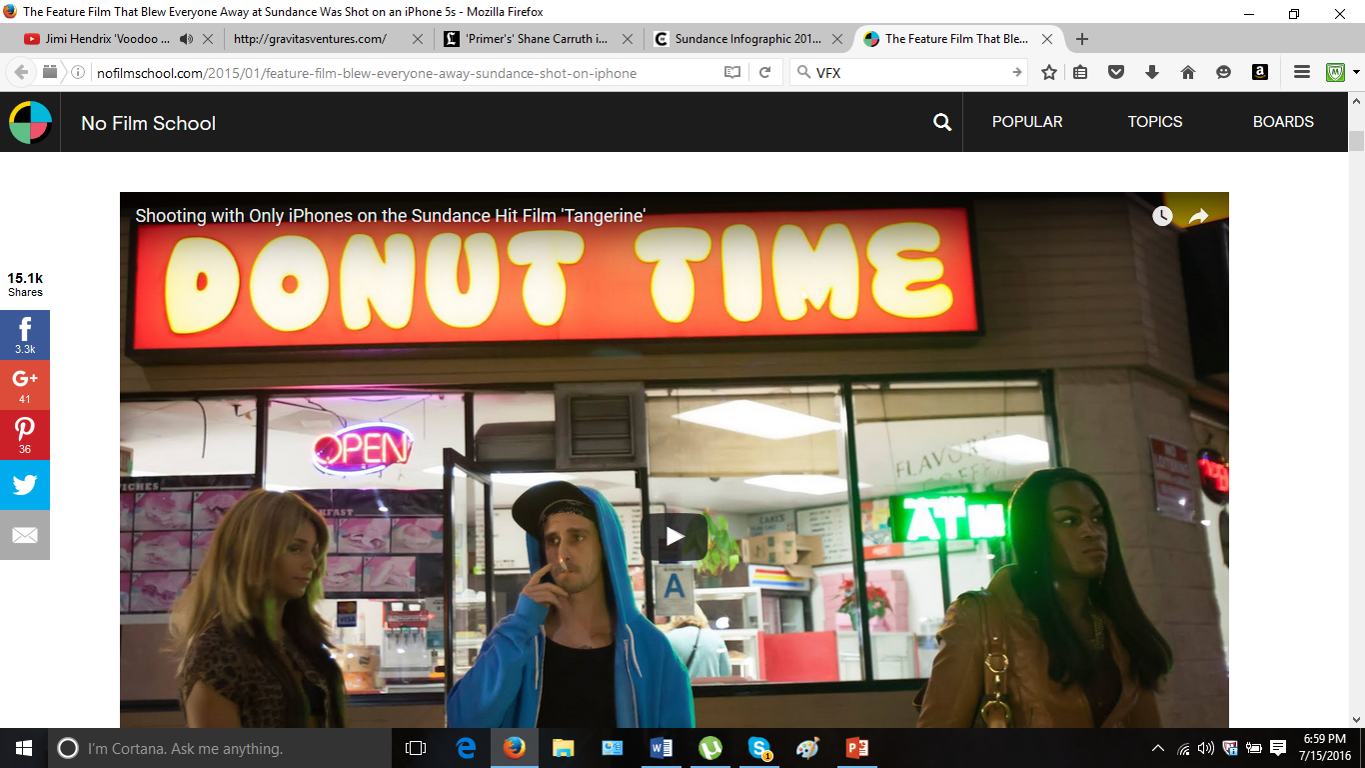Screen dimensions: 1365x768
Task: Click the page vertical scrollbar thumb
Action: click(1356, 140)
